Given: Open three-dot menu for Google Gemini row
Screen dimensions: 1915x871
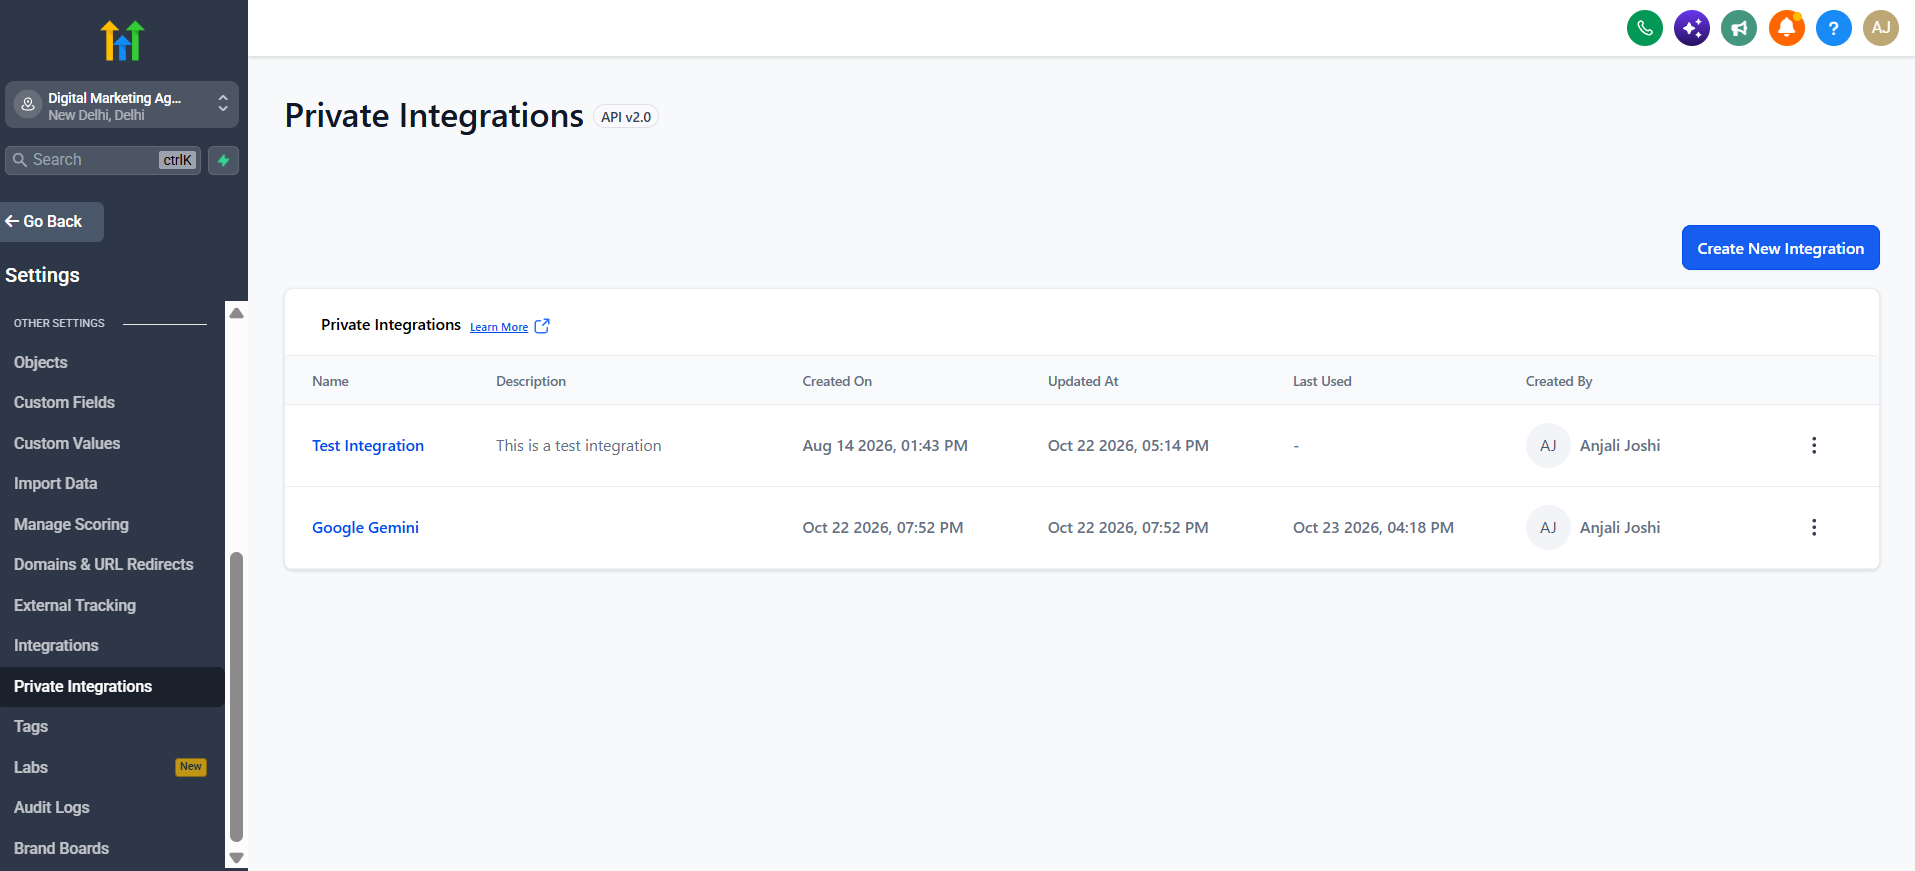Looking at the screenshot, I should click(1814, 528).
